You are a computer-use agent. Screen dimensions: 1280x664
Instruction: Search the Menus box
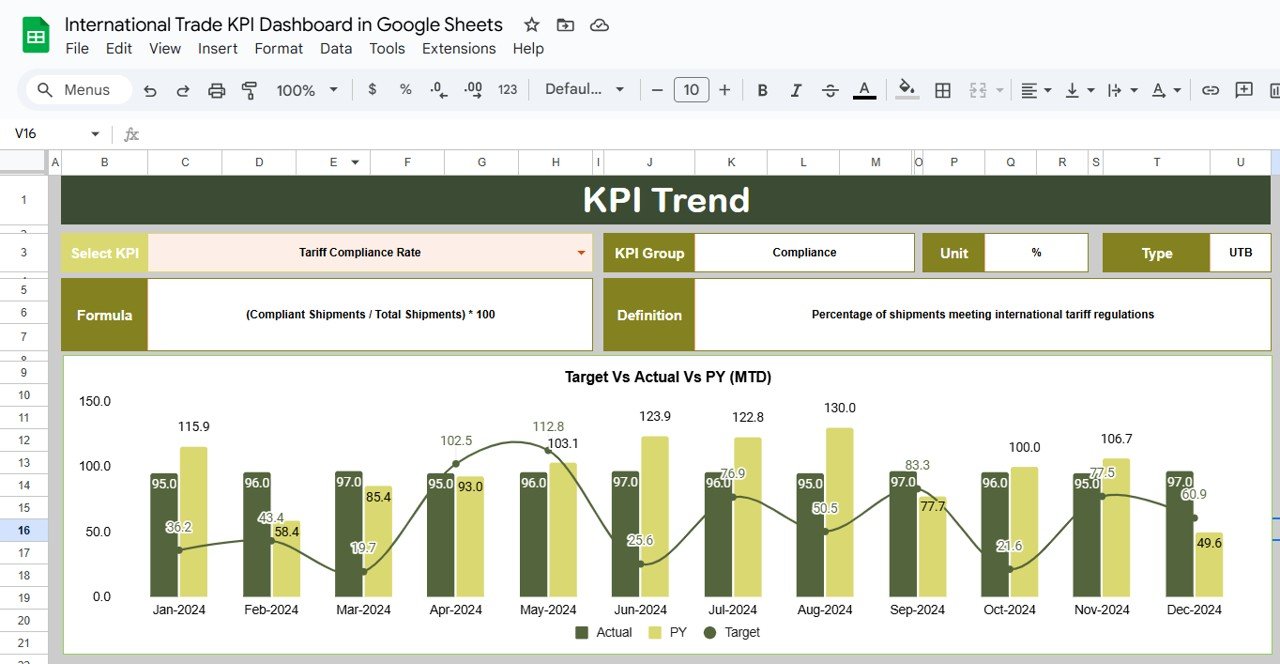click(78, 90)
